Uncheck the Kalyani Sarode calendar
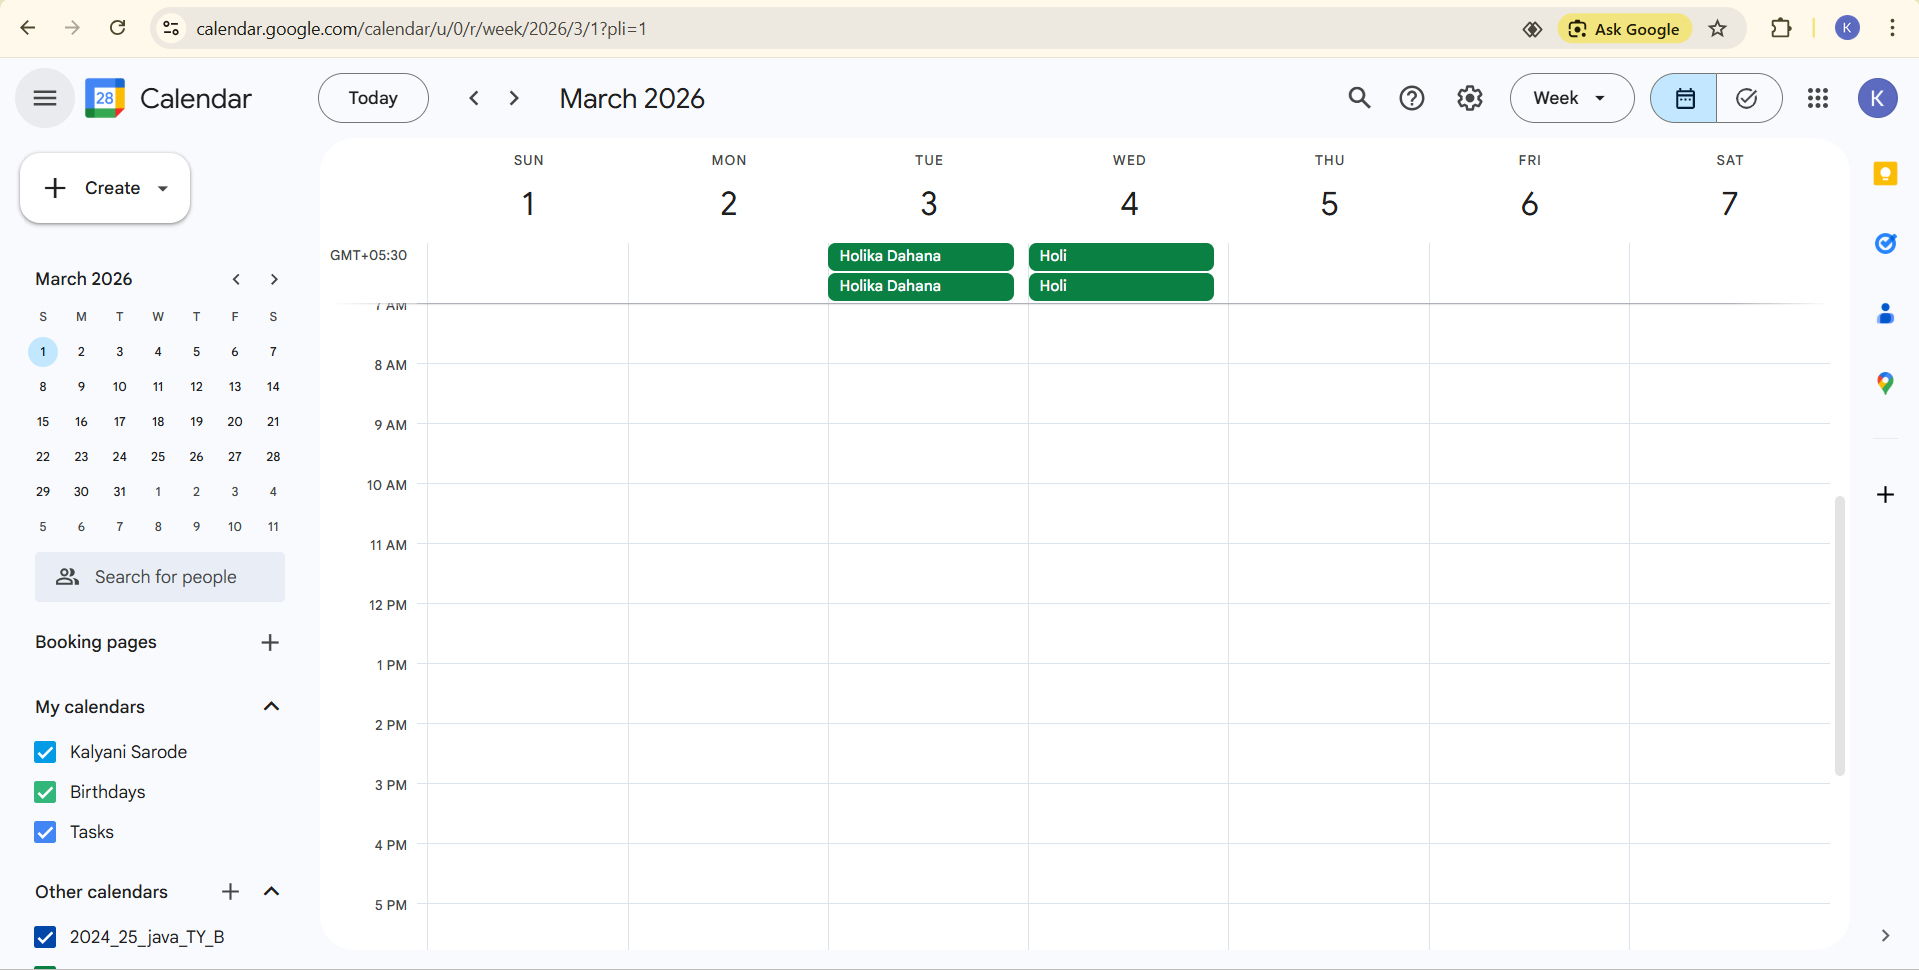The image size is (1919, 970). (x=45, y=752)
